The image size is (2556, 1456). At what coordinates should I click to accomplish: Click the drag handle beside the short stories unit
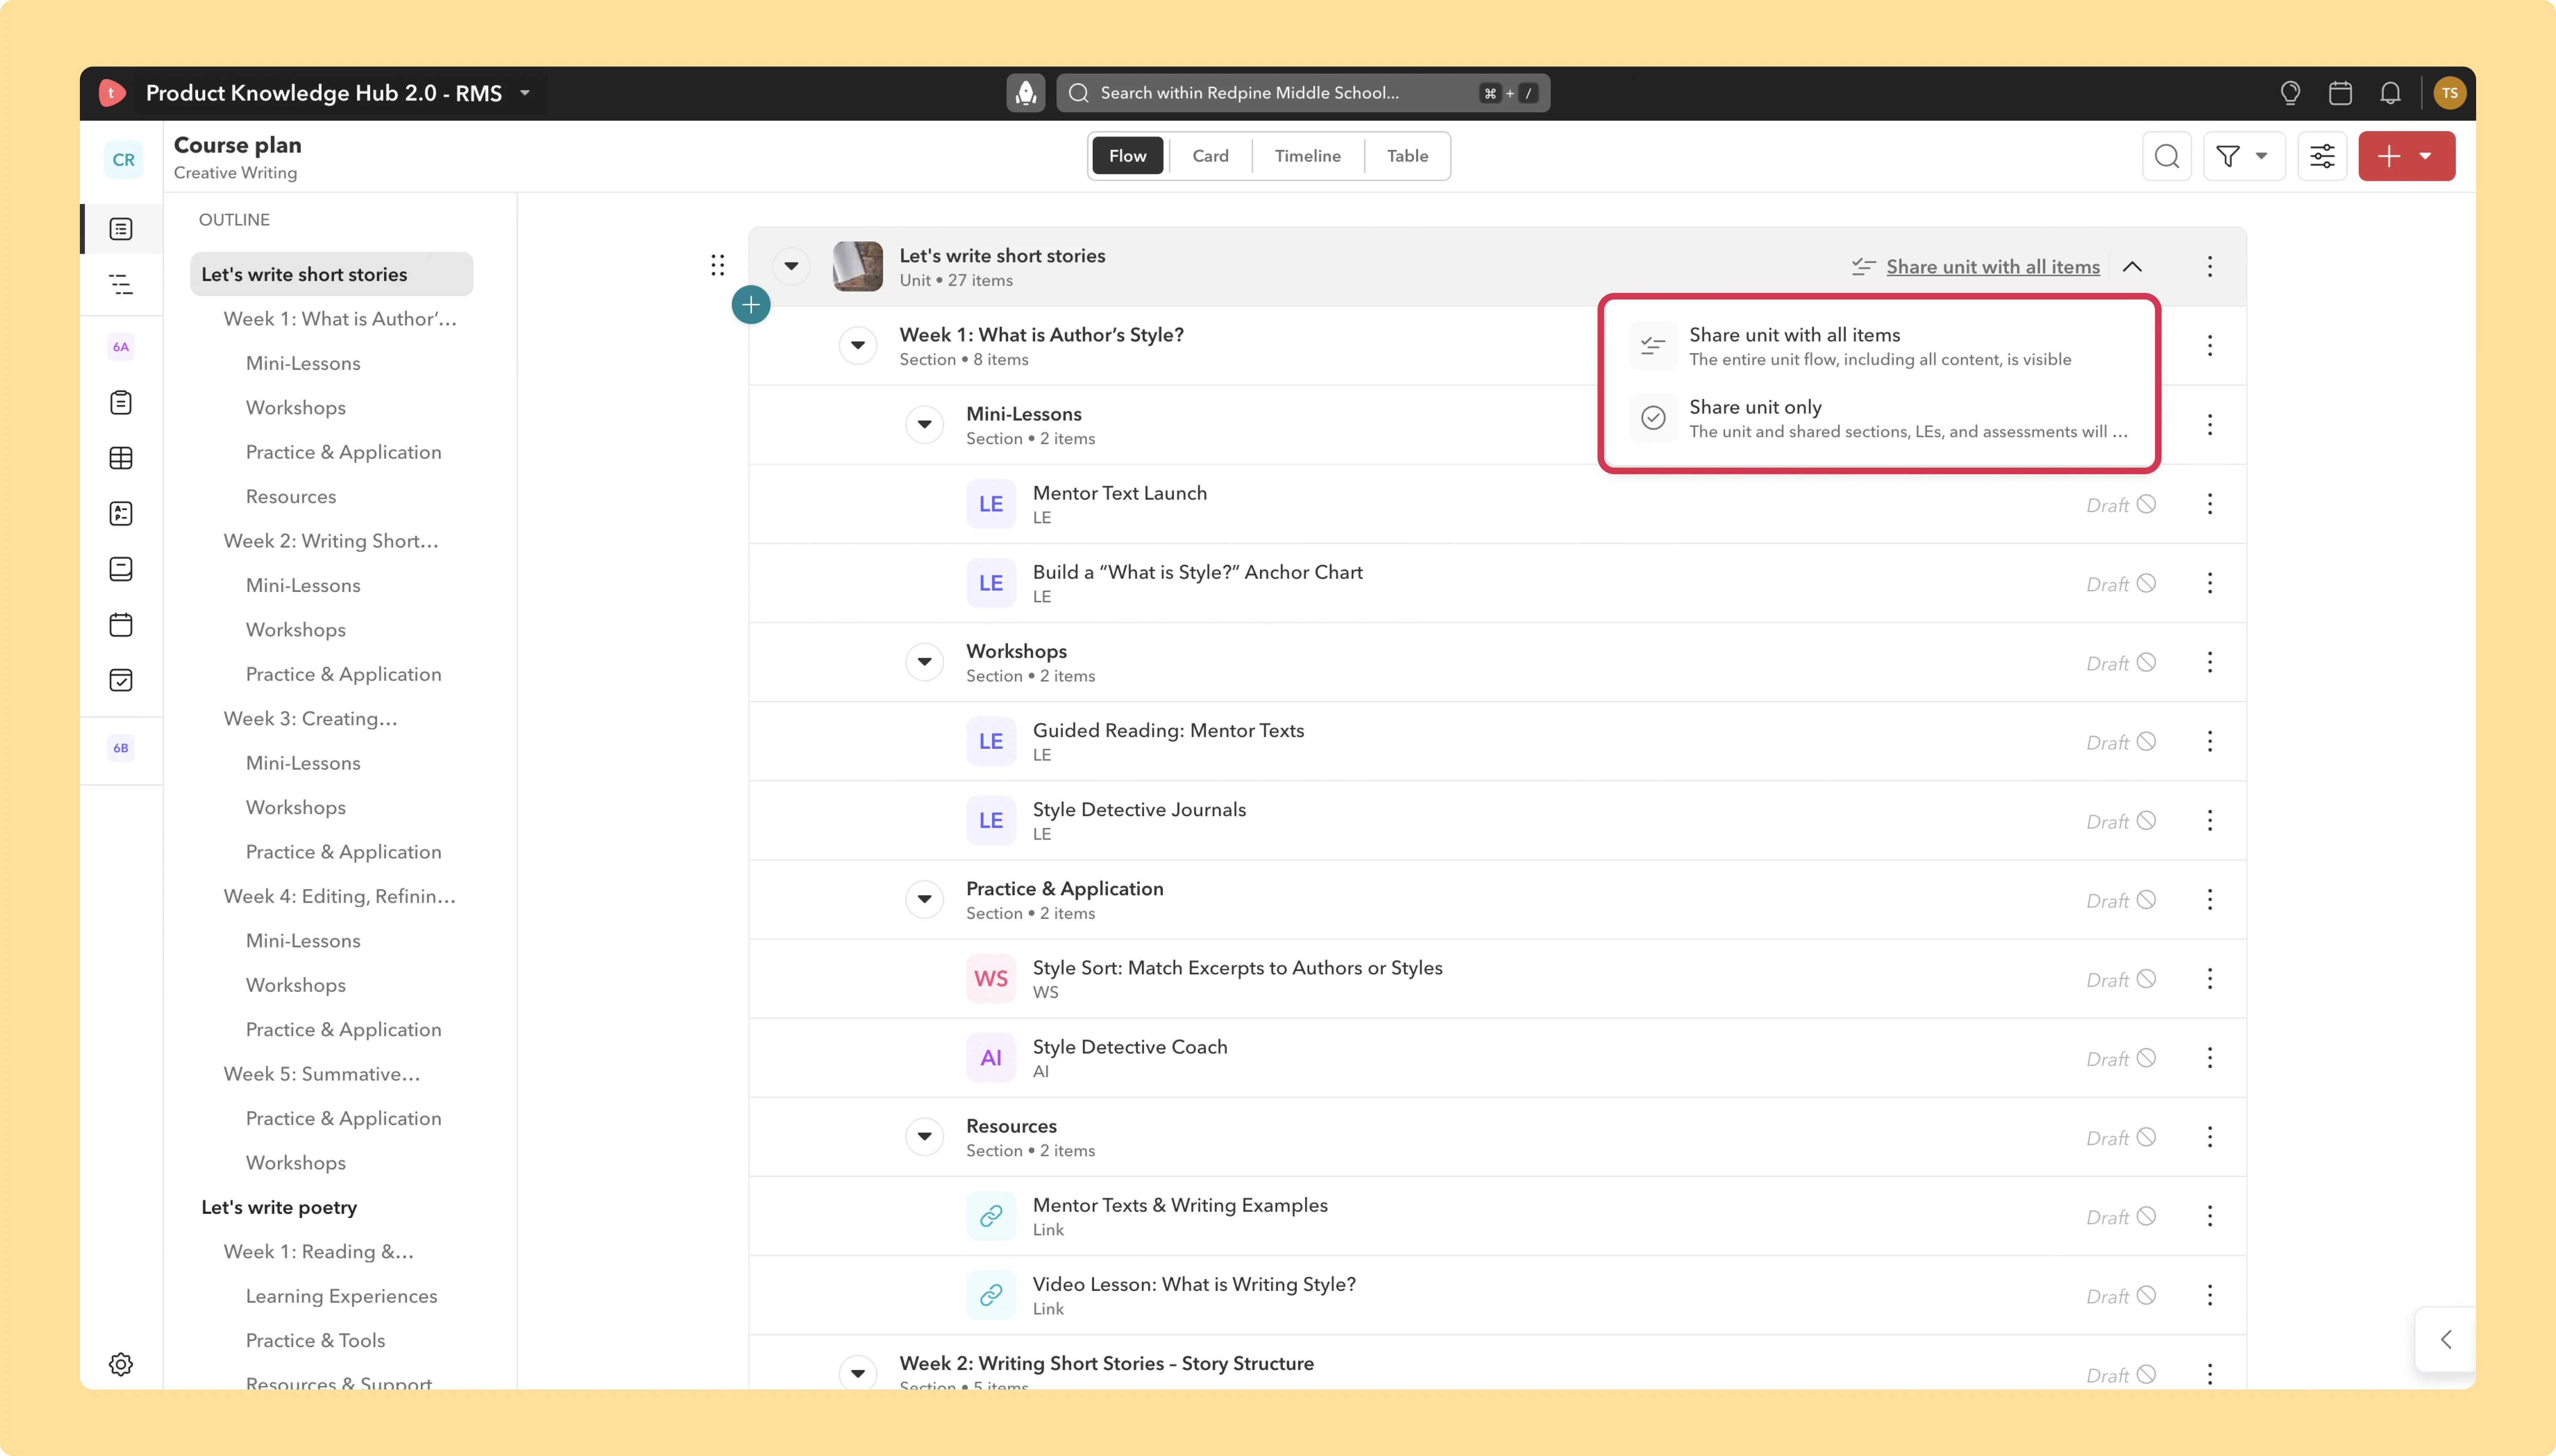pos(718,265)
